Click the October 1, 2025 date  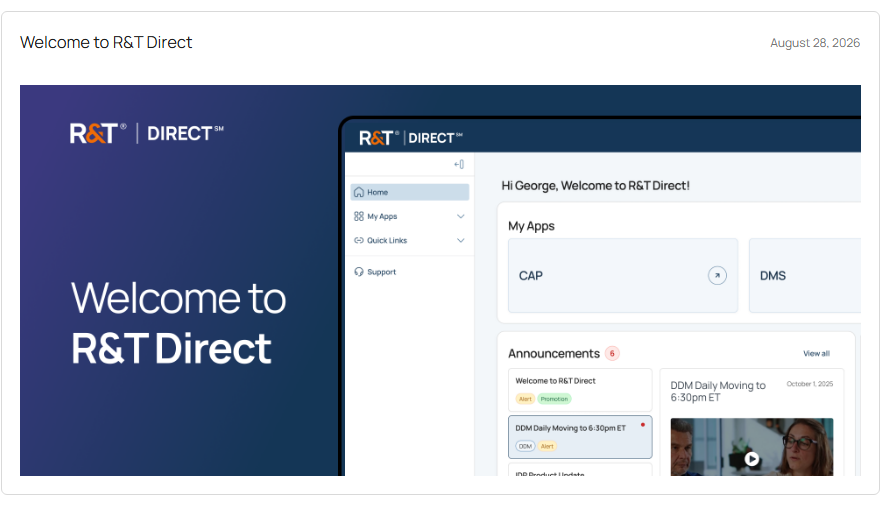tap(810, 384)
